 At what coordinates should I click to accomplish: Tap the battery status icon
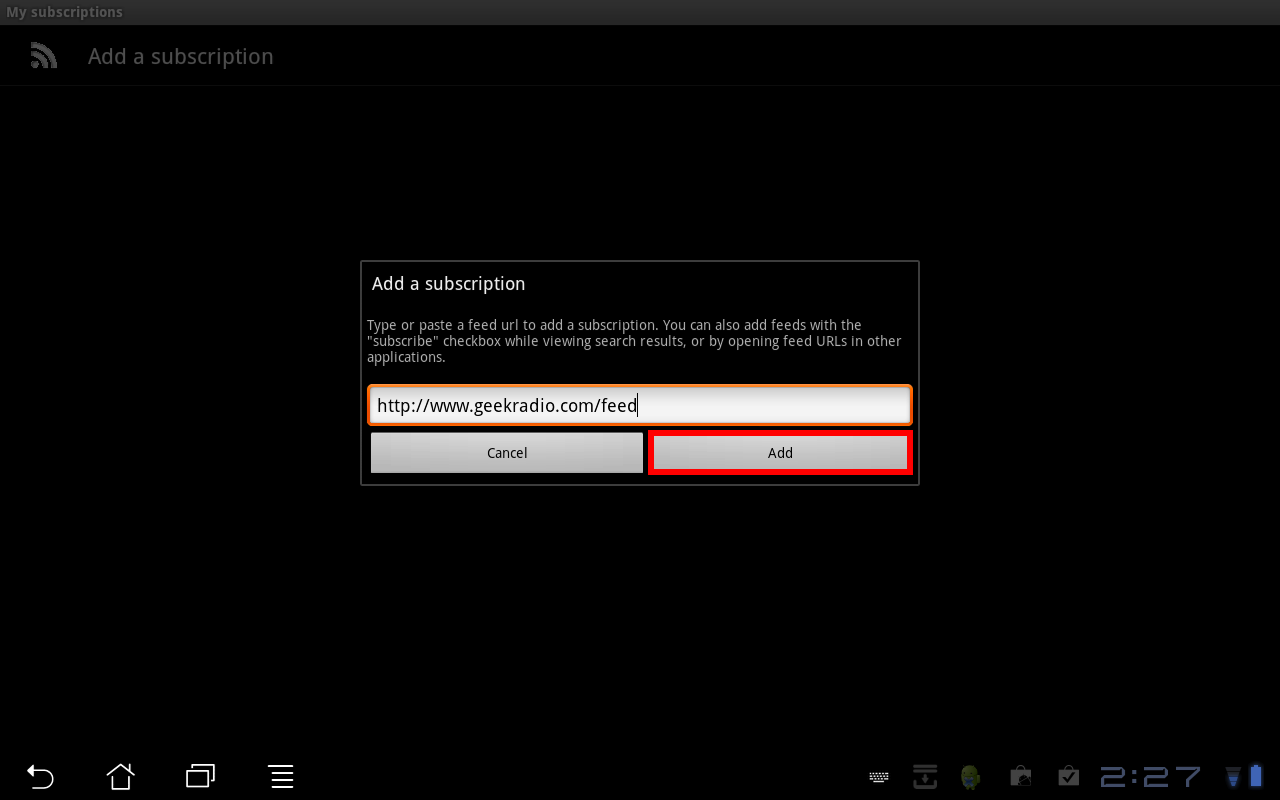[x=1256, y=776]
